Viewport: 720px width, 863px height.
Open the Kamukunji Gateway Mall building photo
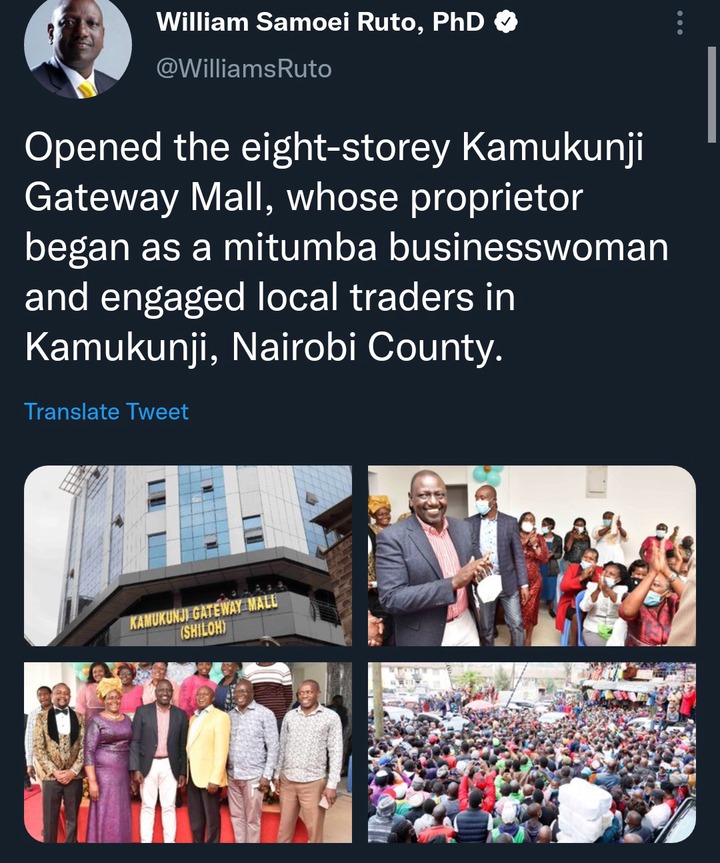click(188, 555)
